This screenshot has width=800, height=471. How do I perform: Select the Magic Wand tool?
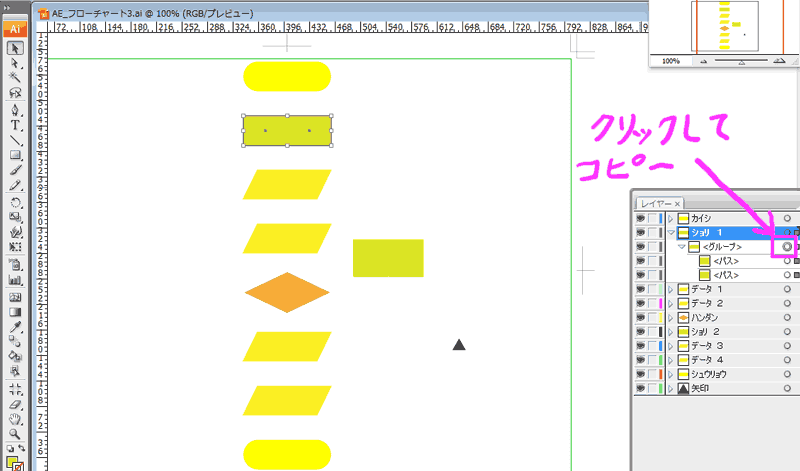(x=15, y=78)
